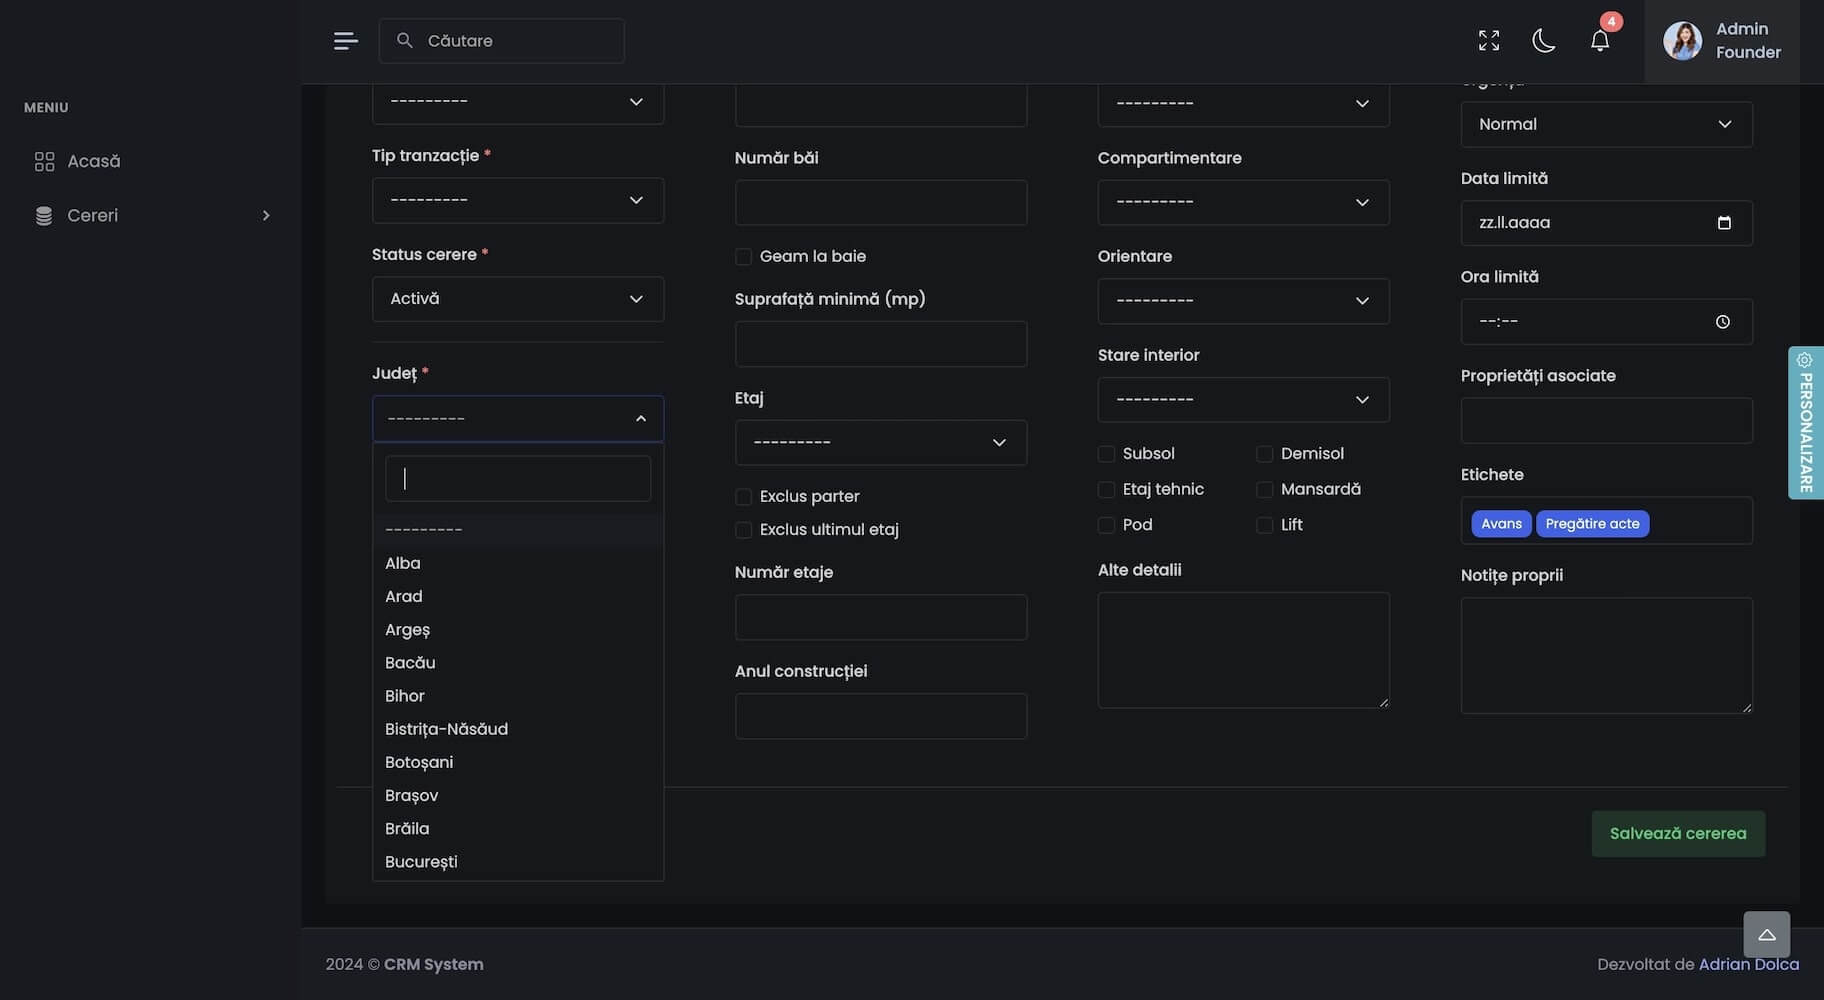Click the Admin profile avatar
Image resolution: width=1824 pixels, height=1000 pixels.
1682,41
